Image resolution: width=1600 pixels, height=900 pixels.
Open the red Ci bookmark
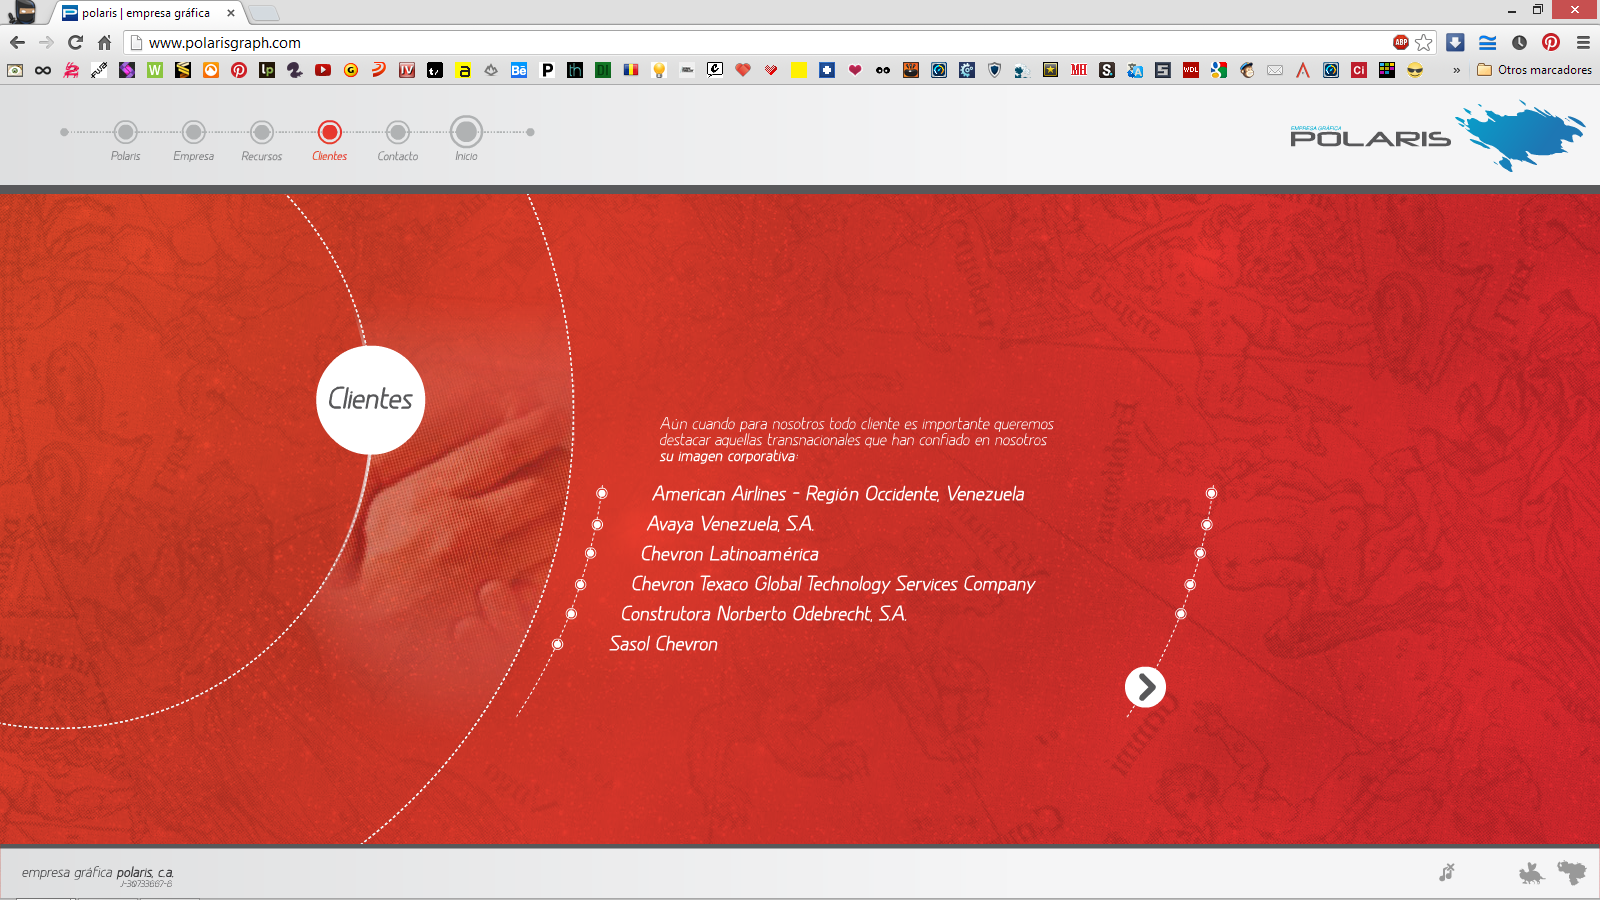(1359, 70)
